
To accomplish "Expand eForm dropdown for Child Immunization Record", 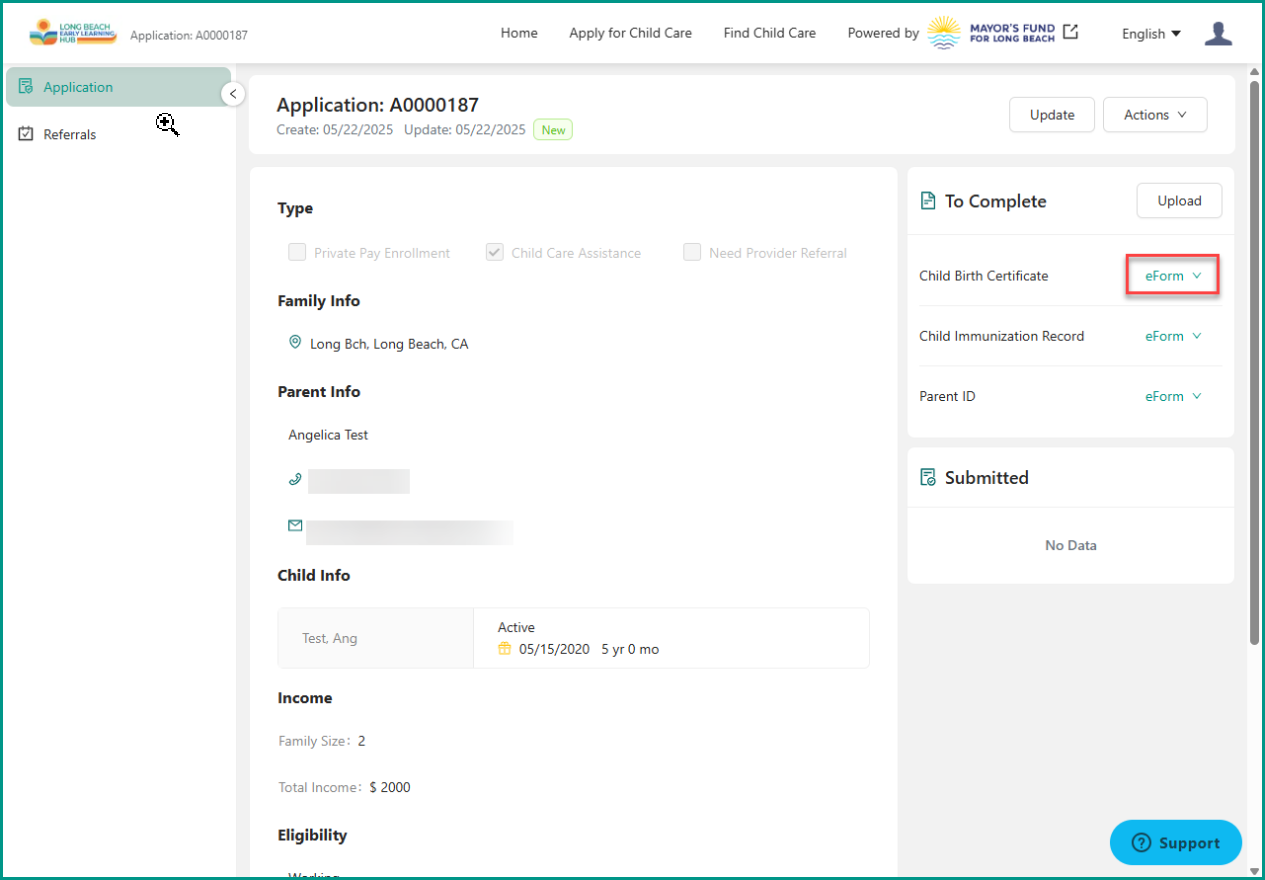I will point(1173,336).
